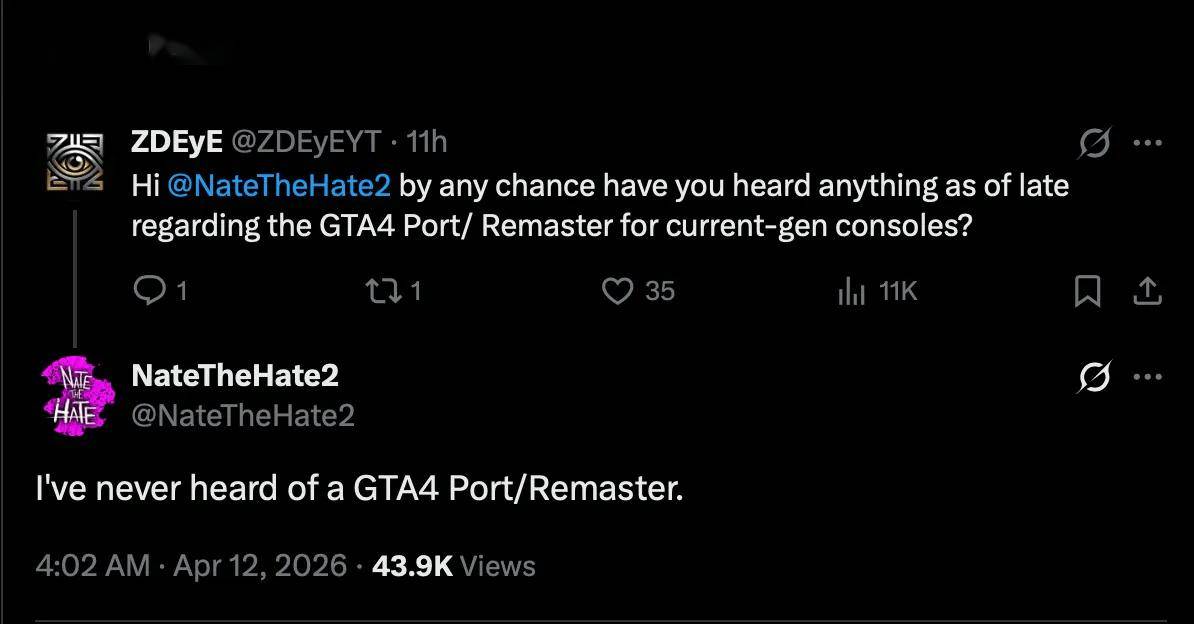Viewport: 1194px width, 624px height.
Task: Open NateTheHate2's pink profile avatar
Action: pos(75,394)
